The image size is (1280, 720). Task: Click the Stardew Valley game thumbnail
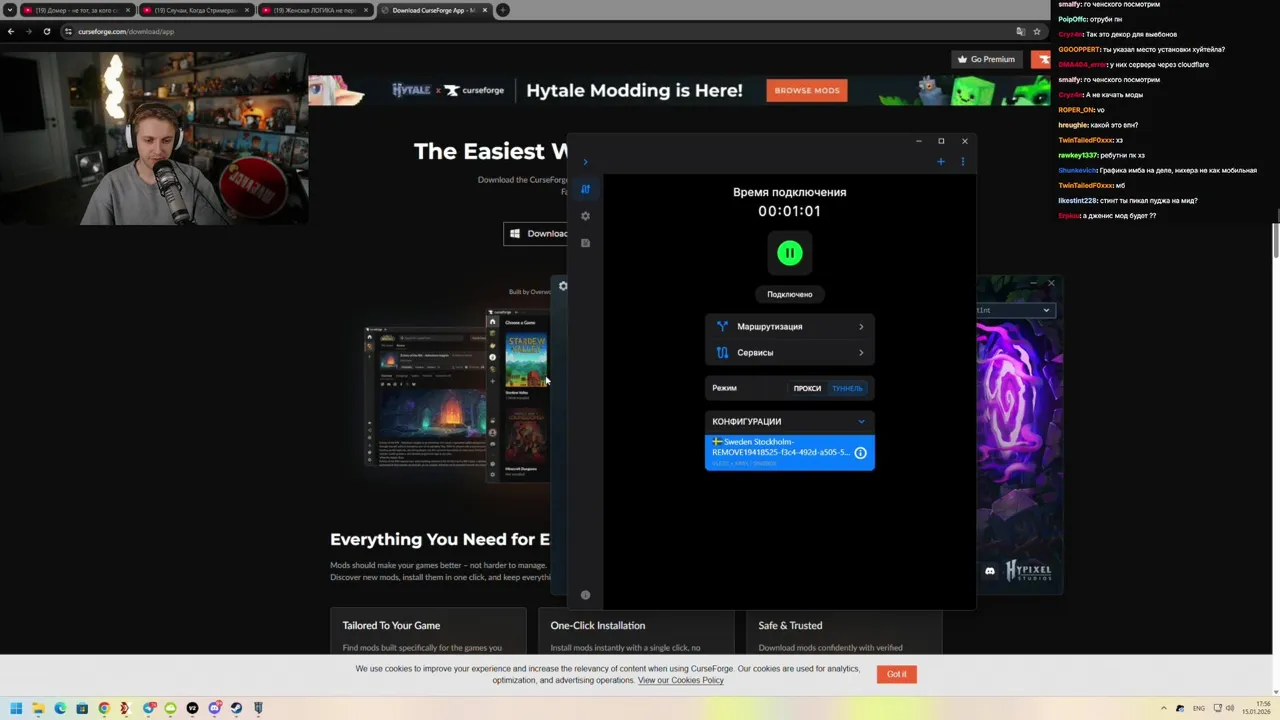[x=526, y=361]
